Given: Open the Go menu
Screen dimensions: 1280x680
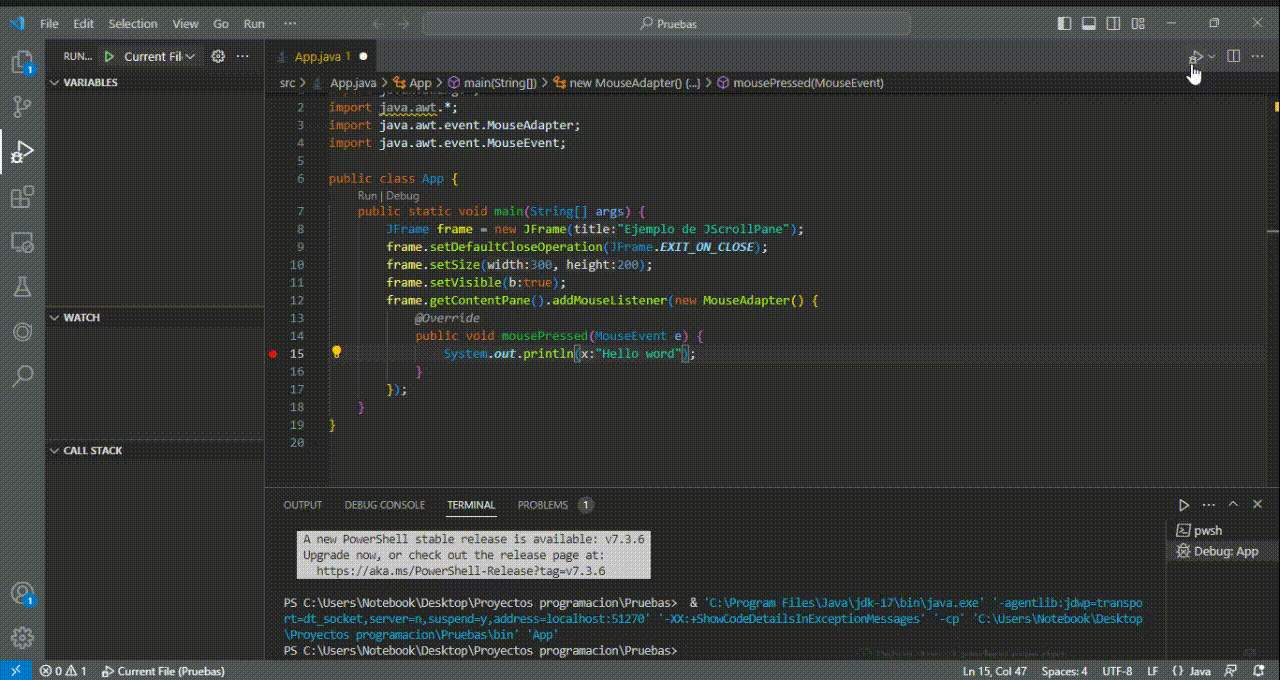Looking at the screenshot, I should [221, 23].
